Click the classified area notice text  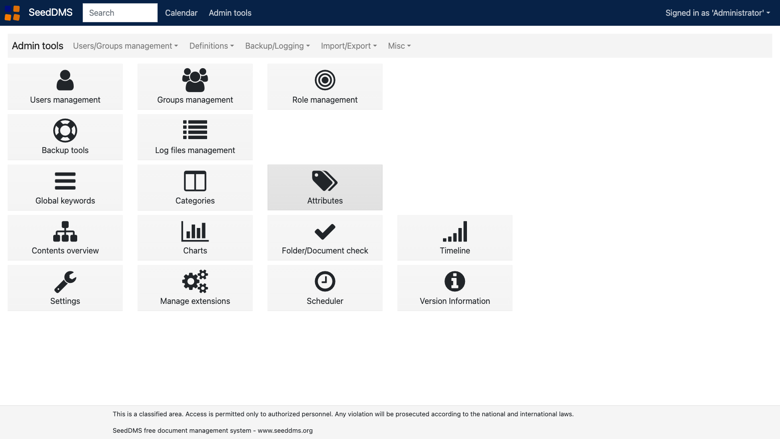(343, 414)
